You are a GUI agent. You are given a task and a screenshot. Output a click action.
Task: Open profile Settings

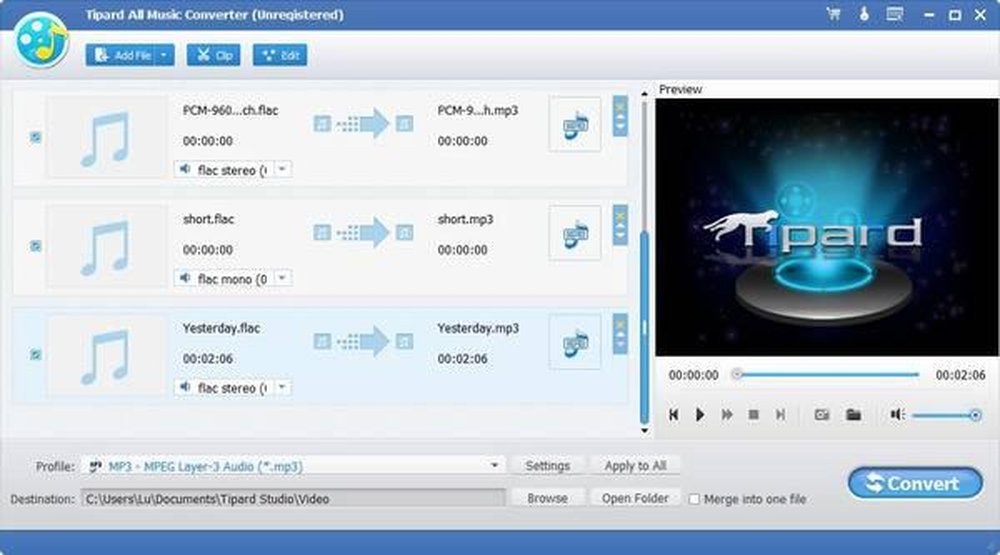[547, 466]
